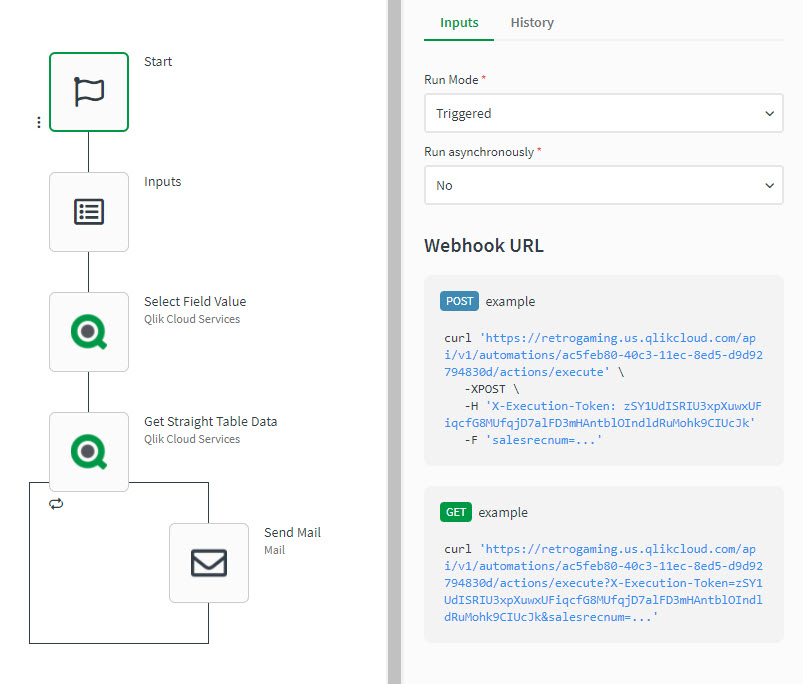Open the Run Mode dropdown
The image size is (803, 684).
tap(603, 114)
